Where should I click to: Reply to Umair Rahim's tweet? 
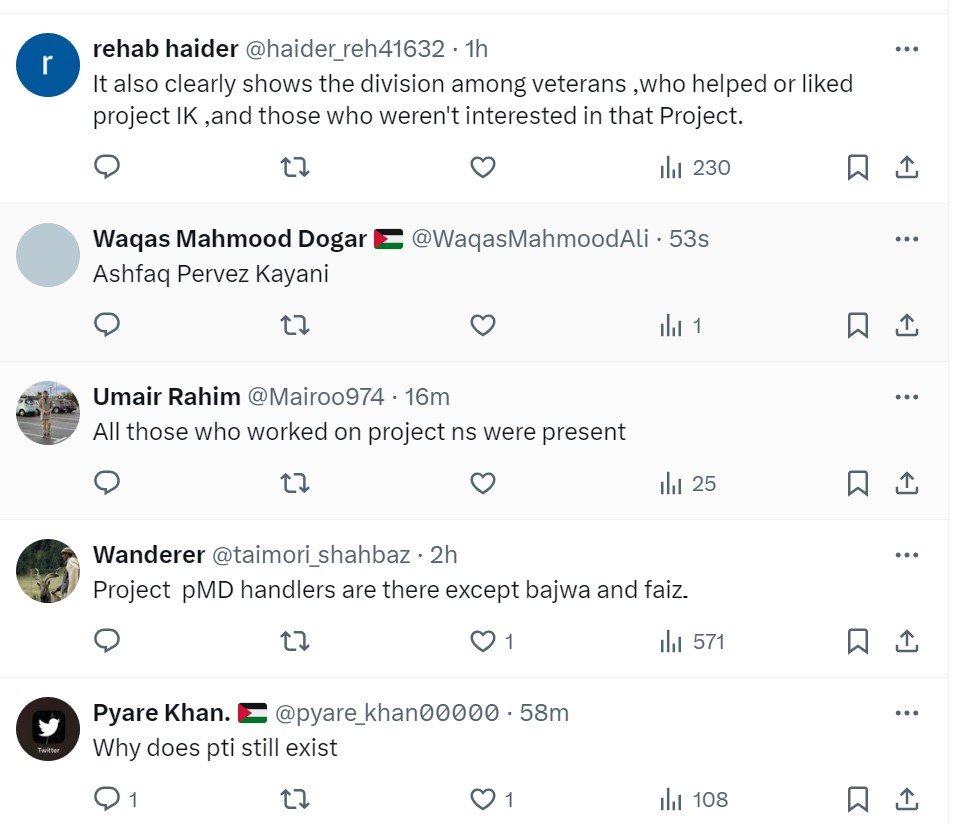point(107,483)
